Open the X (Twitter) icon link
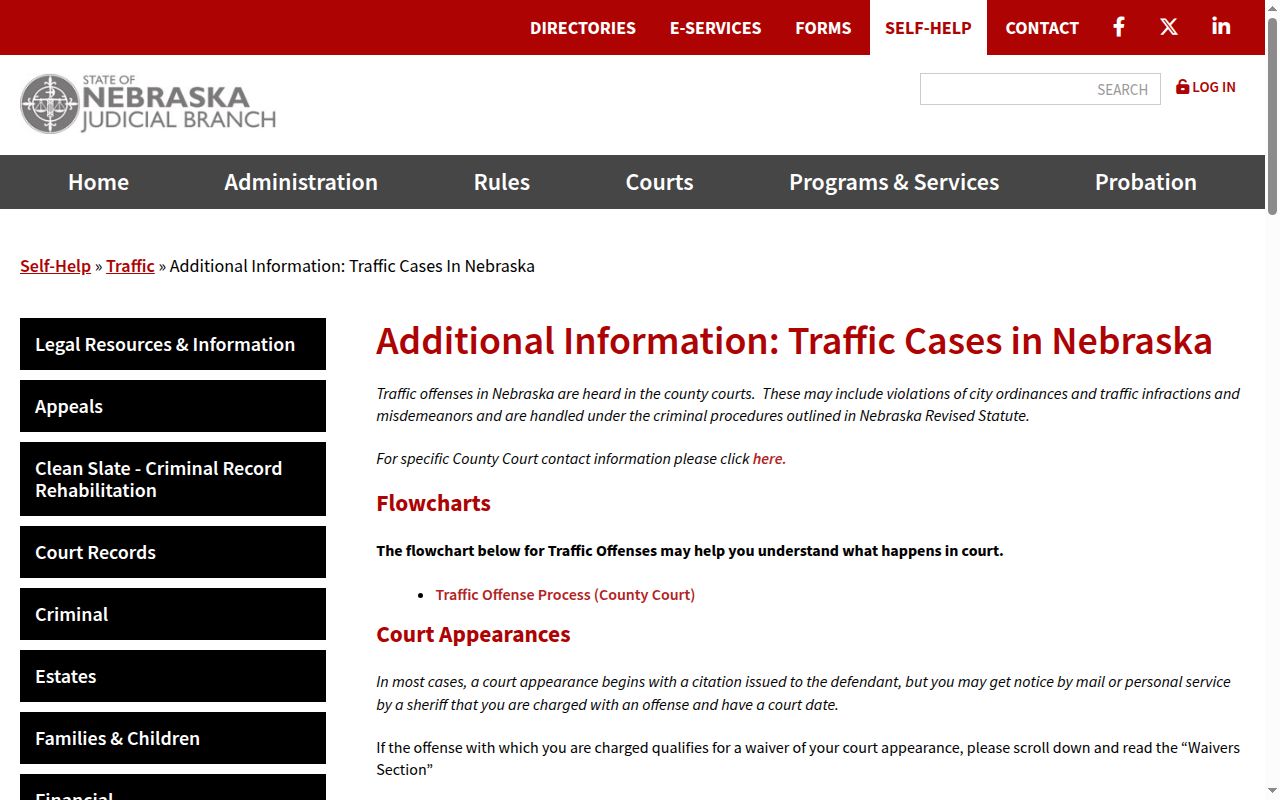This screenshot has width=1280, height=800. point(1169,27)
